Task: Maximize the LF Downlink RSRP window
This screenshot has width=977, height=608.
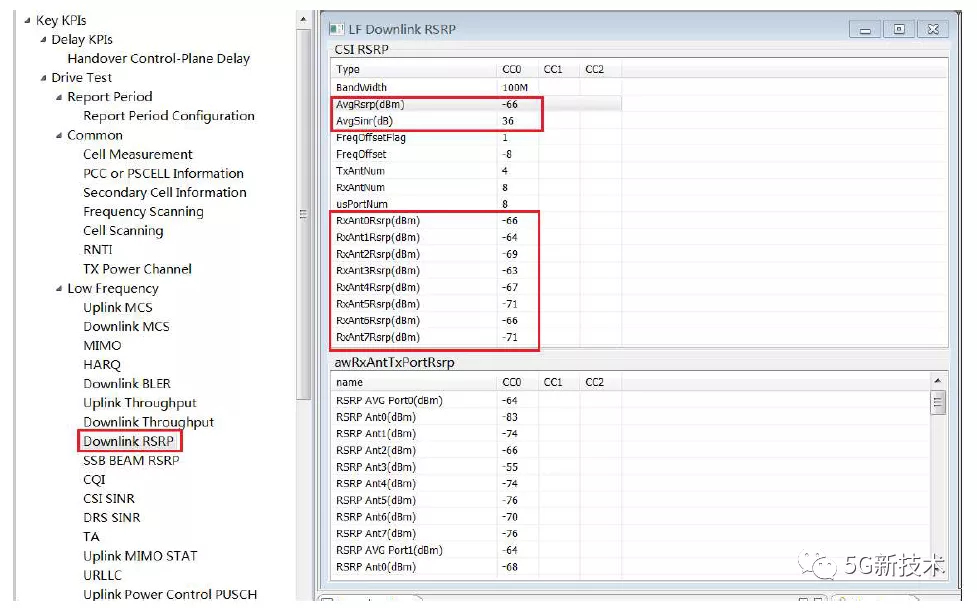Action: [x=899, y=29]
